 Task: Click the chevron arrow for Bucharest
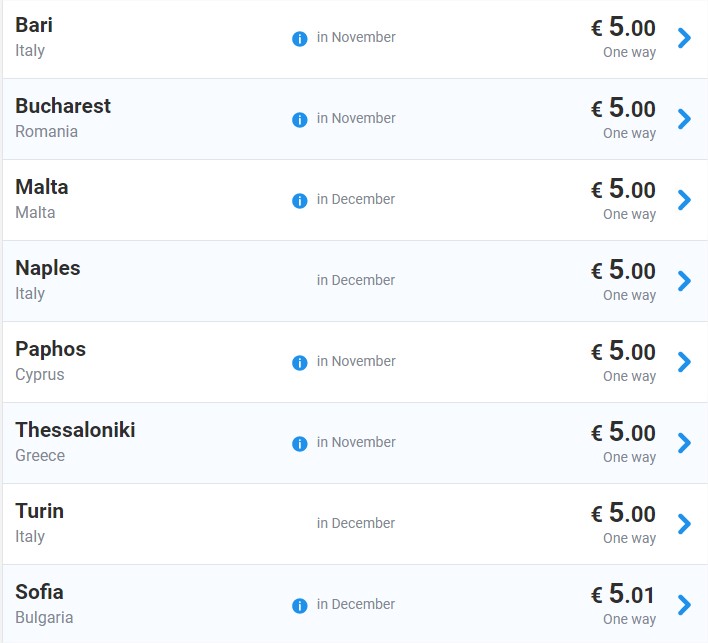point(685,119)
